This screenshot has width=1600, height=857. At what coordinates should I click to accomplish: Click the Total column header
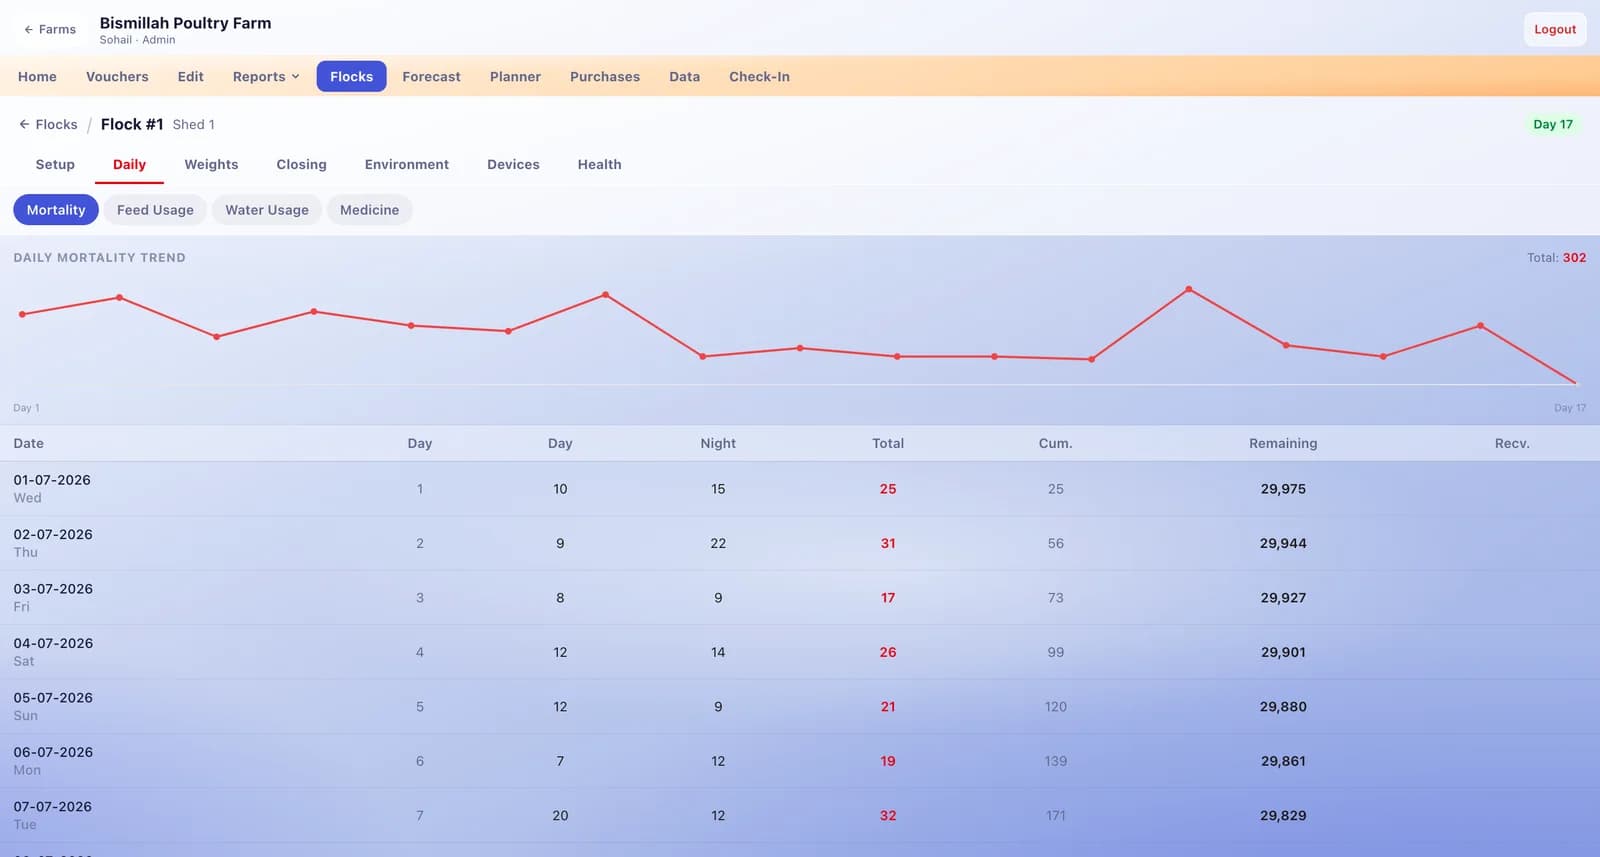click(888, 444)
